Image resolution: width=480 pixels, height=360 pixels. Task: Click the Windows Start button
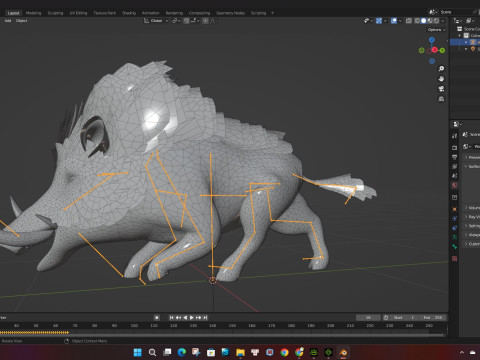pos(138,352)
